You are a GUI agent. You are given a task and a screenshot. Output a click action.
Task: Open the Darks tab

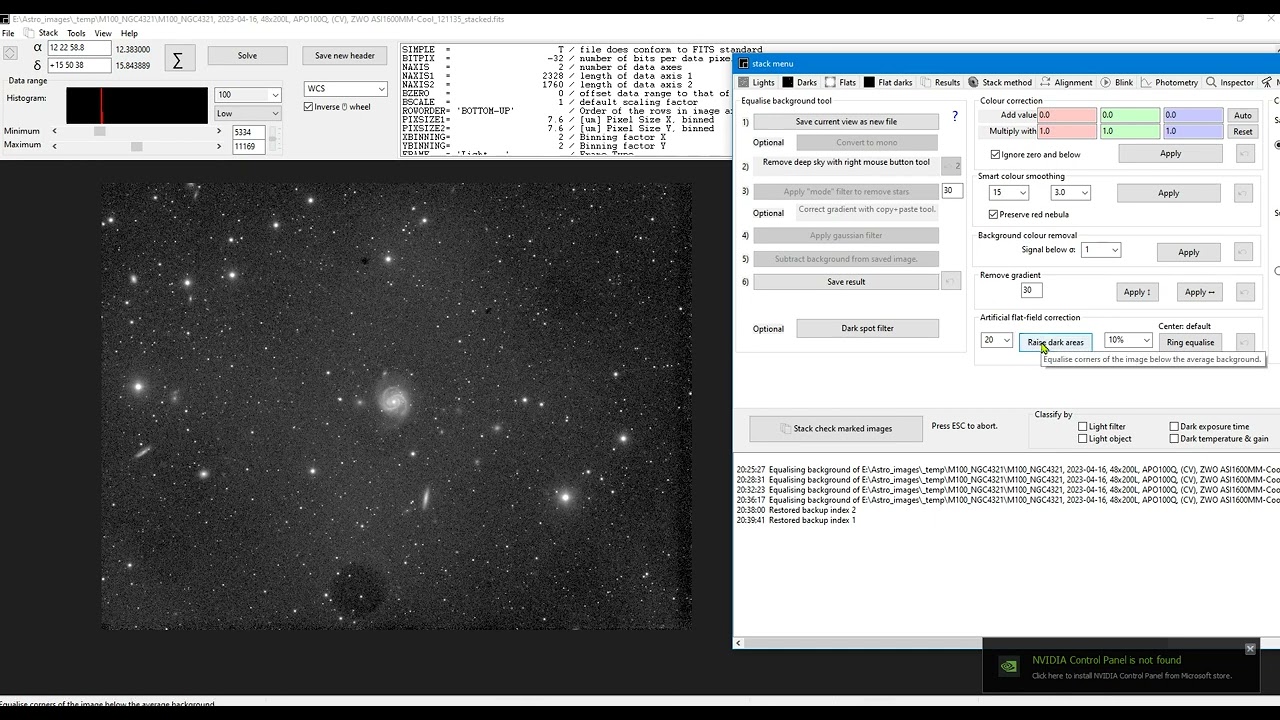tap(800, 82)
